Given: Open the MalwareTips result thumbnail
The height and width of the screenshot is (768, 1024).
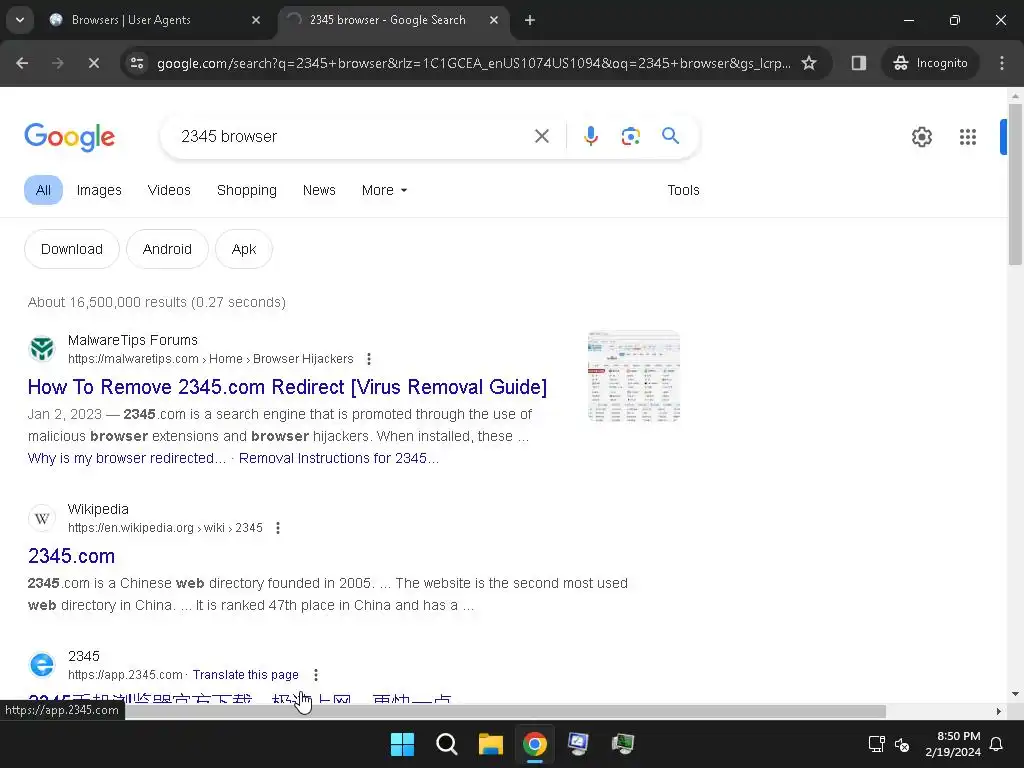Looking at the screenshot, I should pyautogui.click(x=633, y=376).
